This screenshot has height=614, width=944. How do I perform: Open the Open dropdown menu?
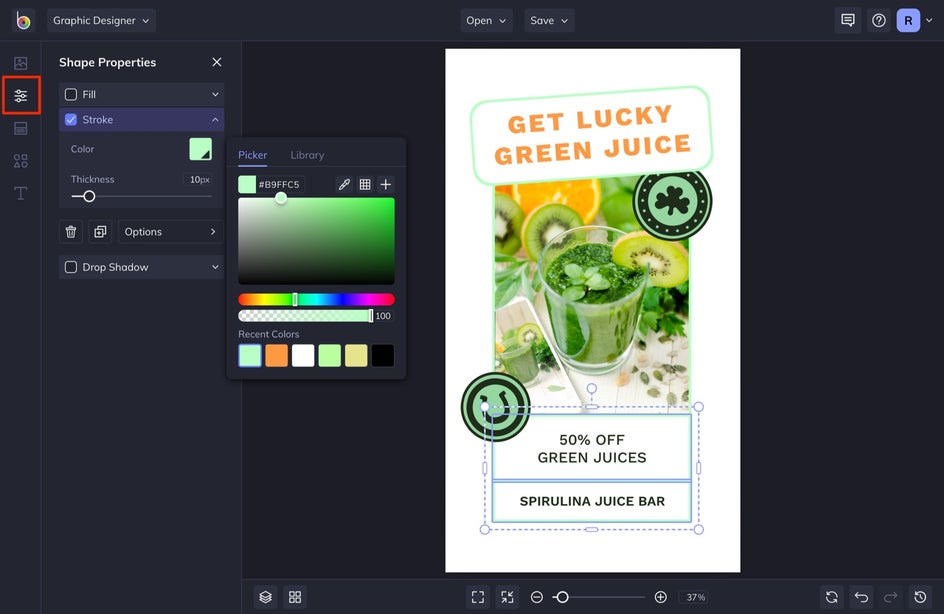pos(486,20)
